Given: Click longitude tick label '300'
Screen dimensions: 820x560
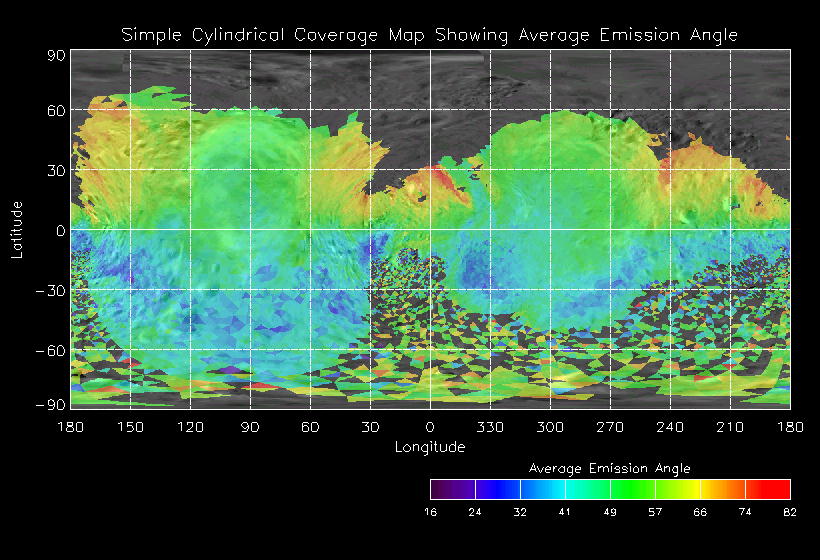Looking at the screenshot, I should click(x=550, y=427).
